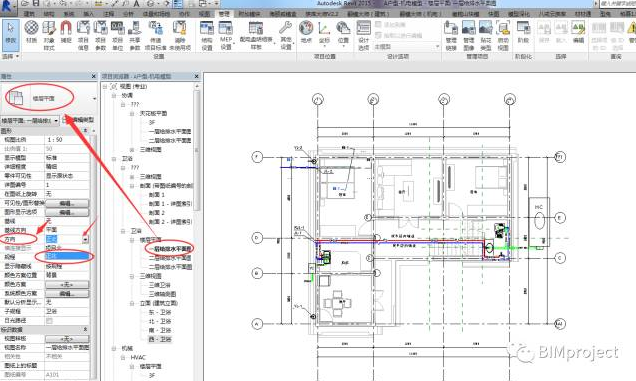The image size is (636, 381).
Task: Switch to the 插入 Insert ribbon tab
Action: pos(88,14)
